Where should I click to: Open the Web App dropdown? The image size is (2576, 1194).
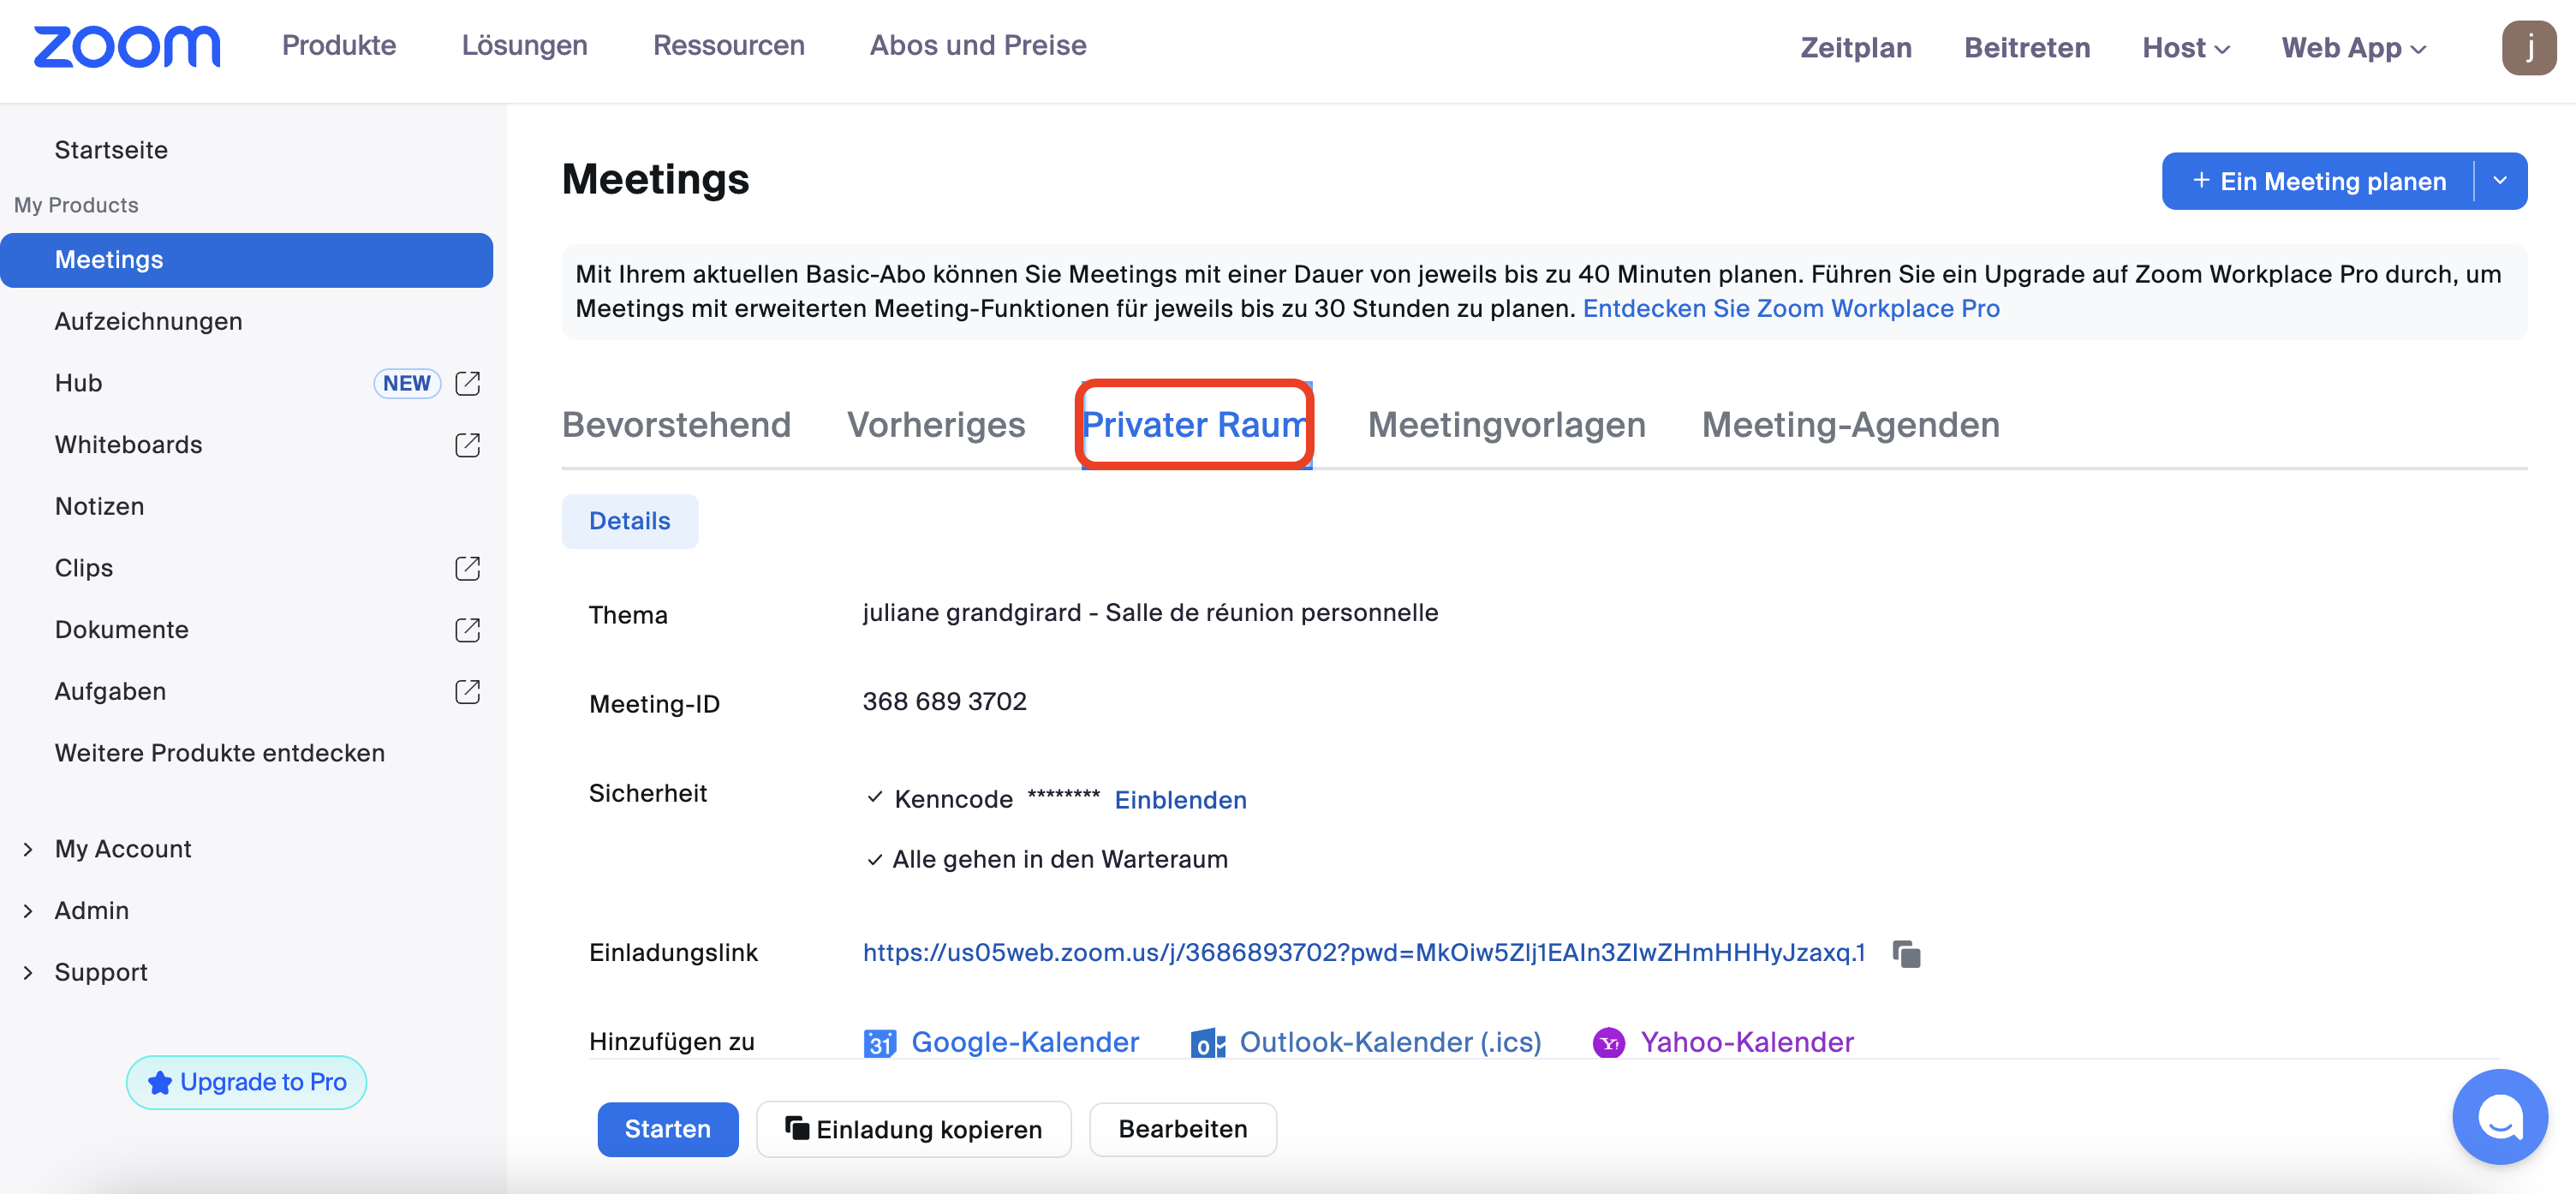click(2353, 48)
